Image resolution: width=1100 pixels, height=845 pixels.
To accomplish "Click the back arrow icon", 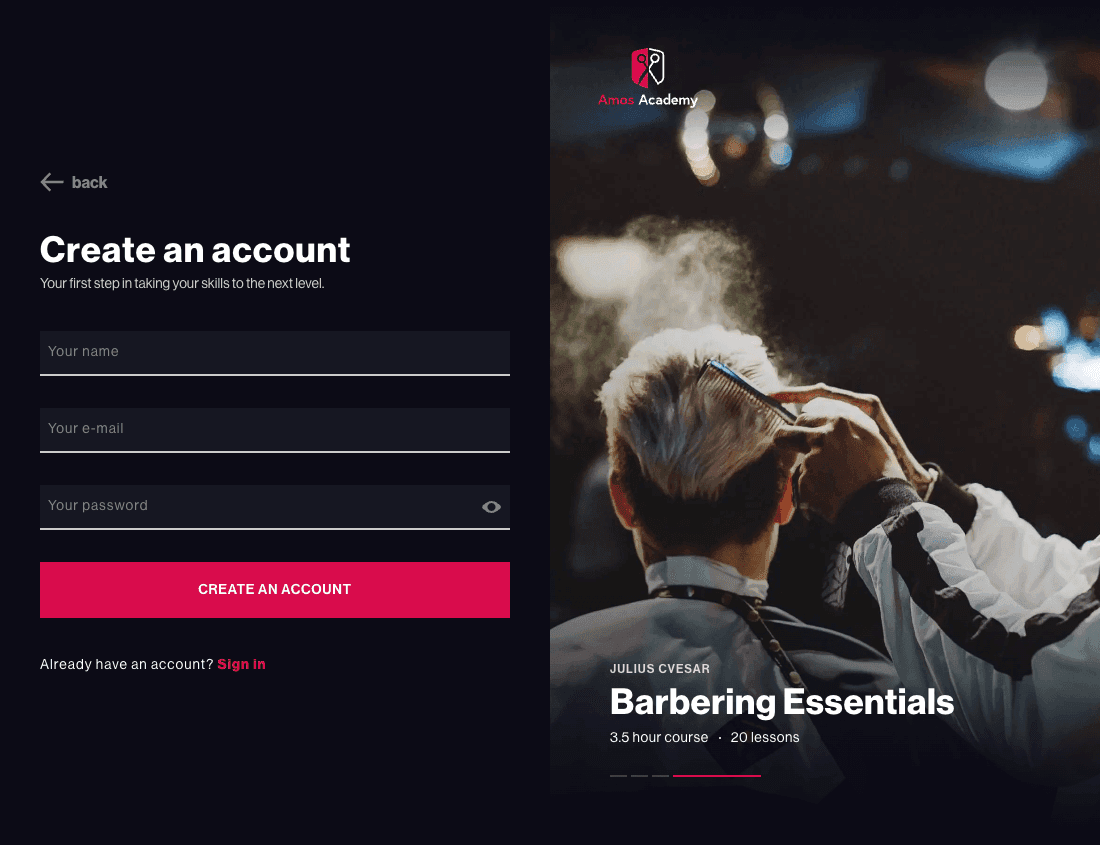I will pos(52,182).
